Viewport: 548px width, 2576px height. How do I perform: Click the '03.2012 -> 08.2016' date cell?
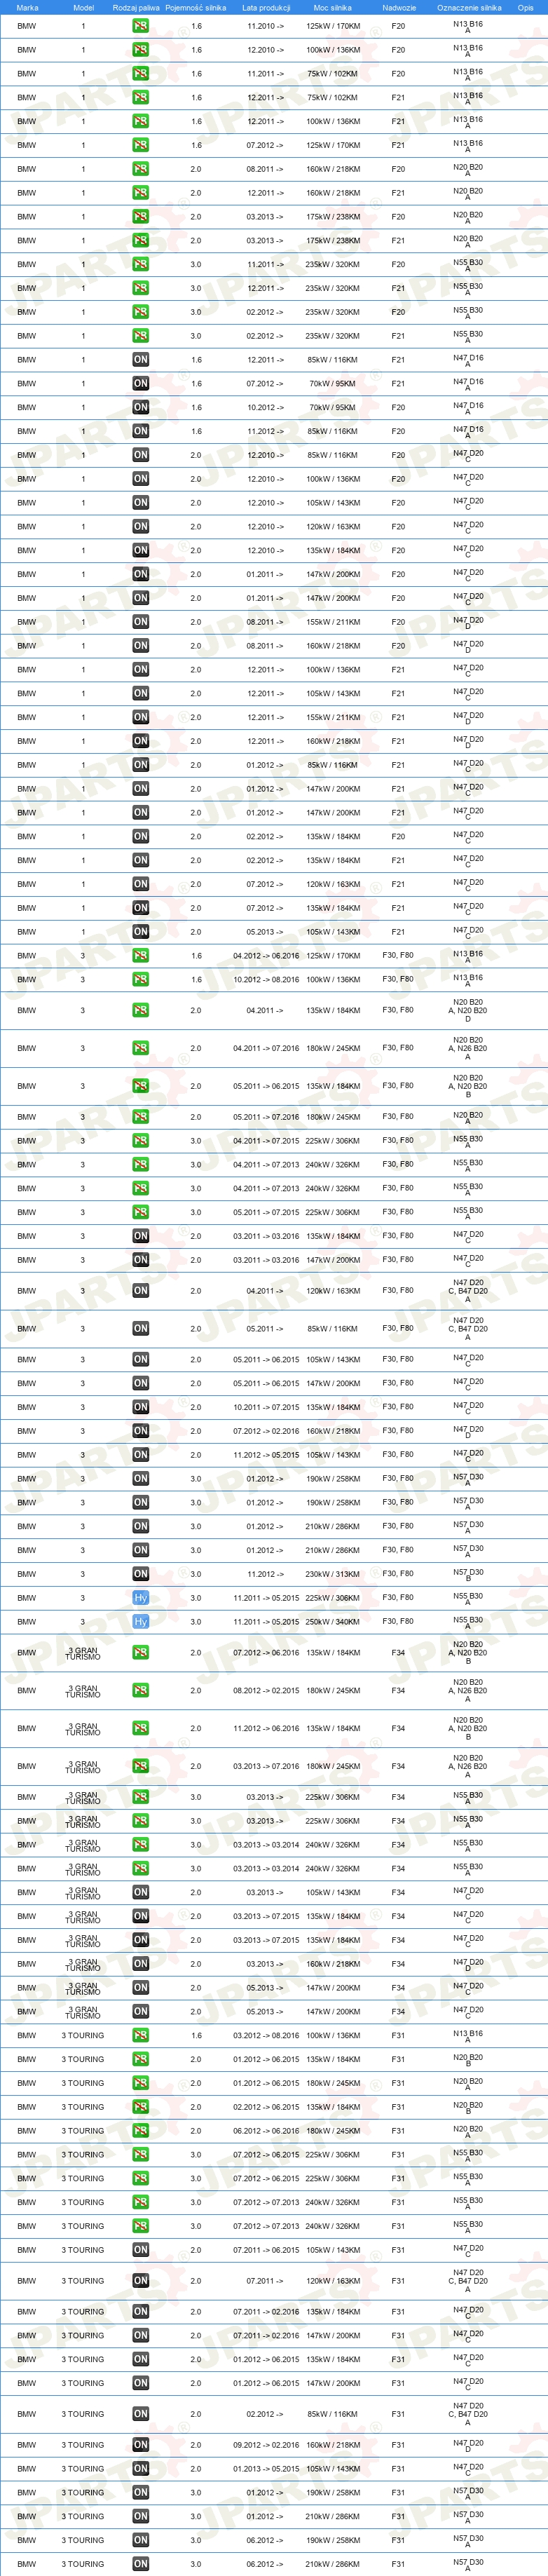(266, 2036)
